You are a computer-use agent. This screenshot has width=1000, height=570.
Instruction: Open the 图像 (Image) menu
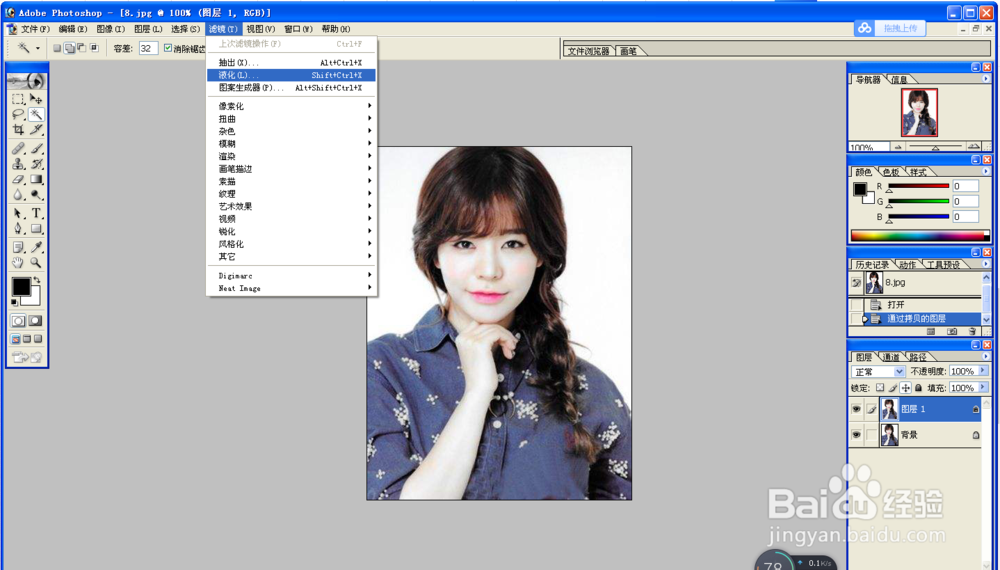pyautogui.click(x=110, y=29)
